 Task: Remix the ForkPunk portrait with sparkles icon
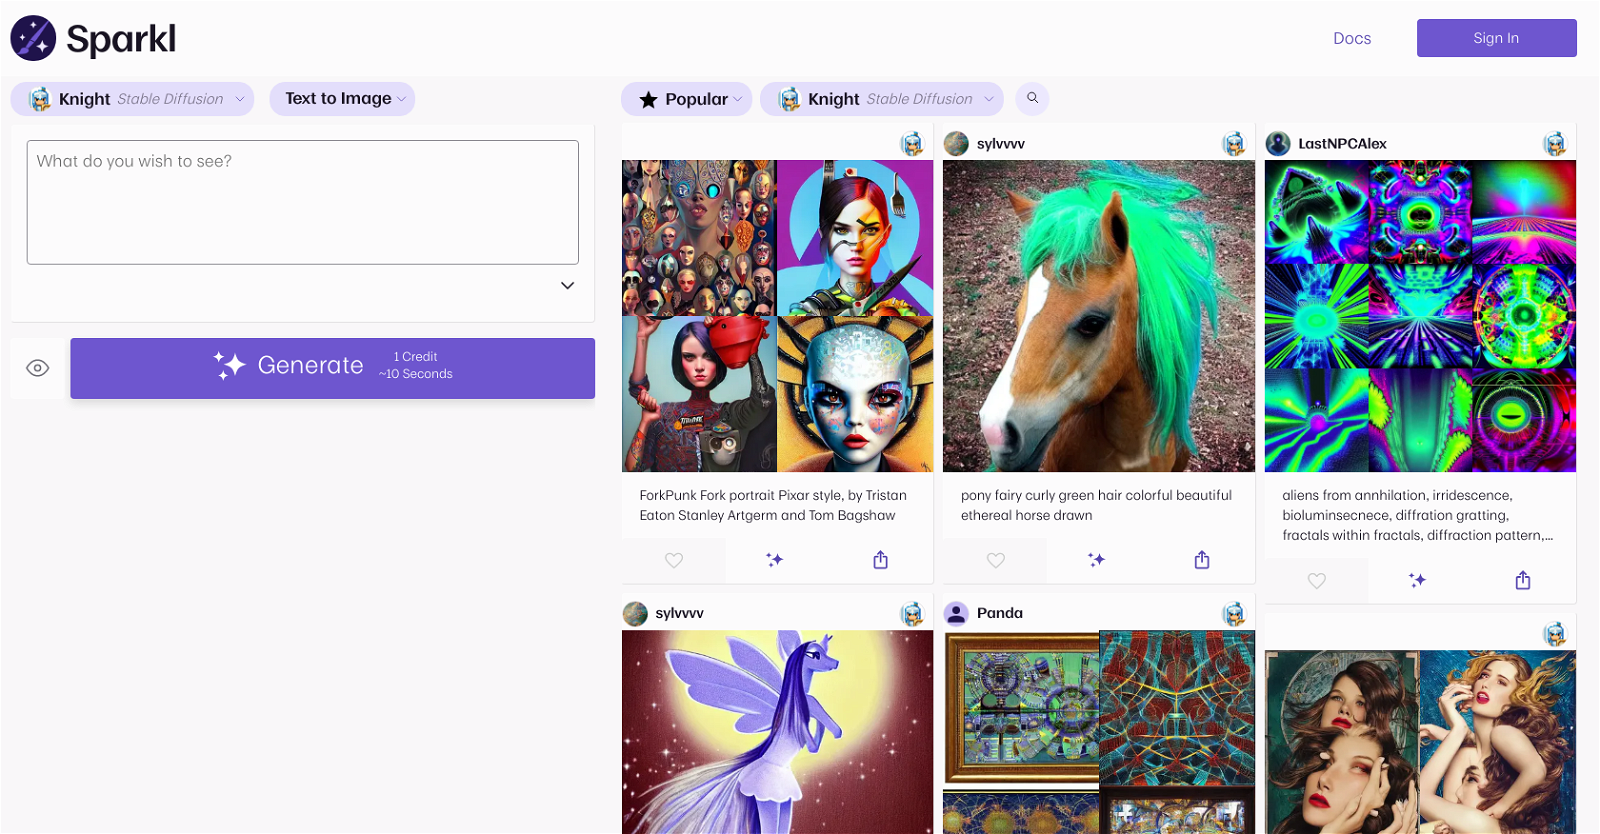(774, 560)
